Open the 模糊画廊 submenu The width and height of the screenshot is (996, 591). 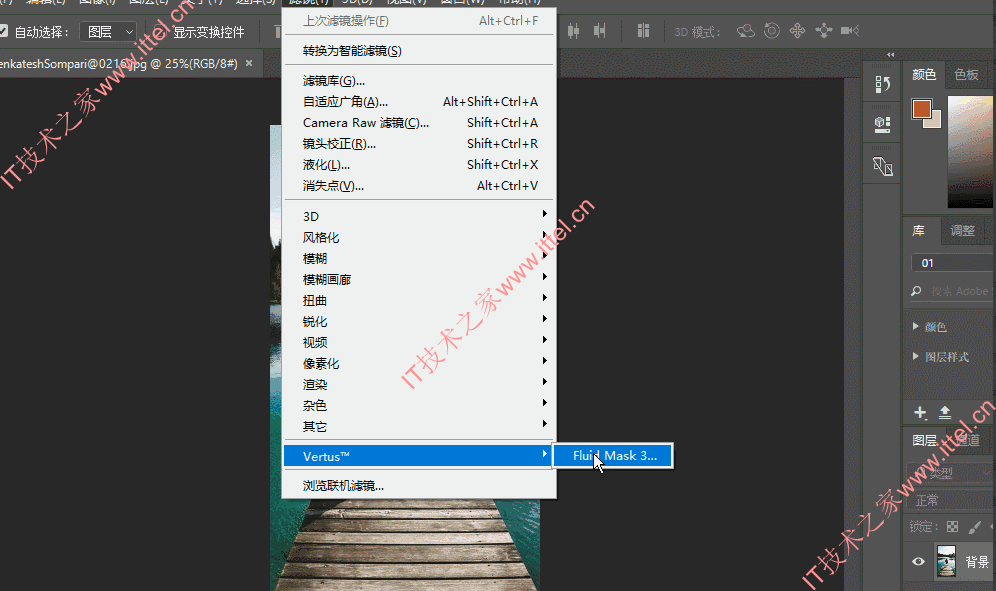click(x=419, y=279)
